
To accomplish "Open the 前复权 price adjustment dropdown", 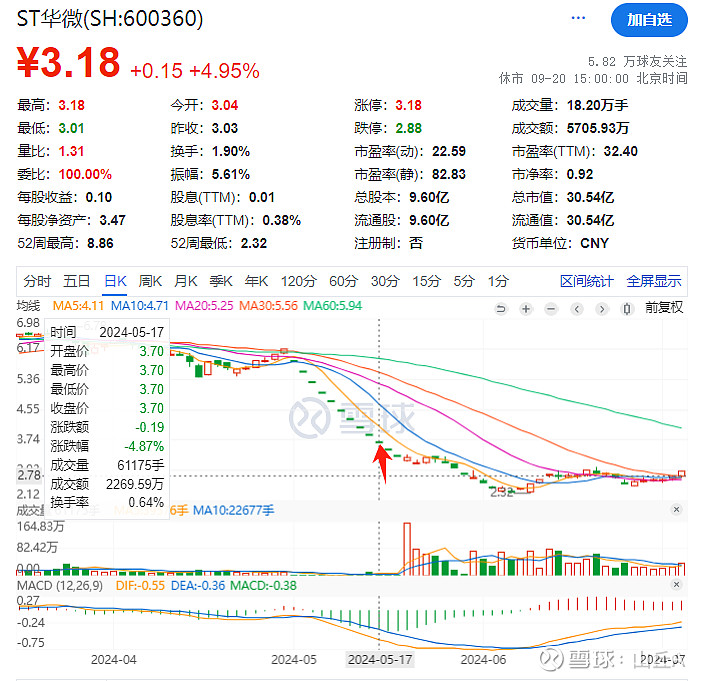I will [x=664, y=307].
